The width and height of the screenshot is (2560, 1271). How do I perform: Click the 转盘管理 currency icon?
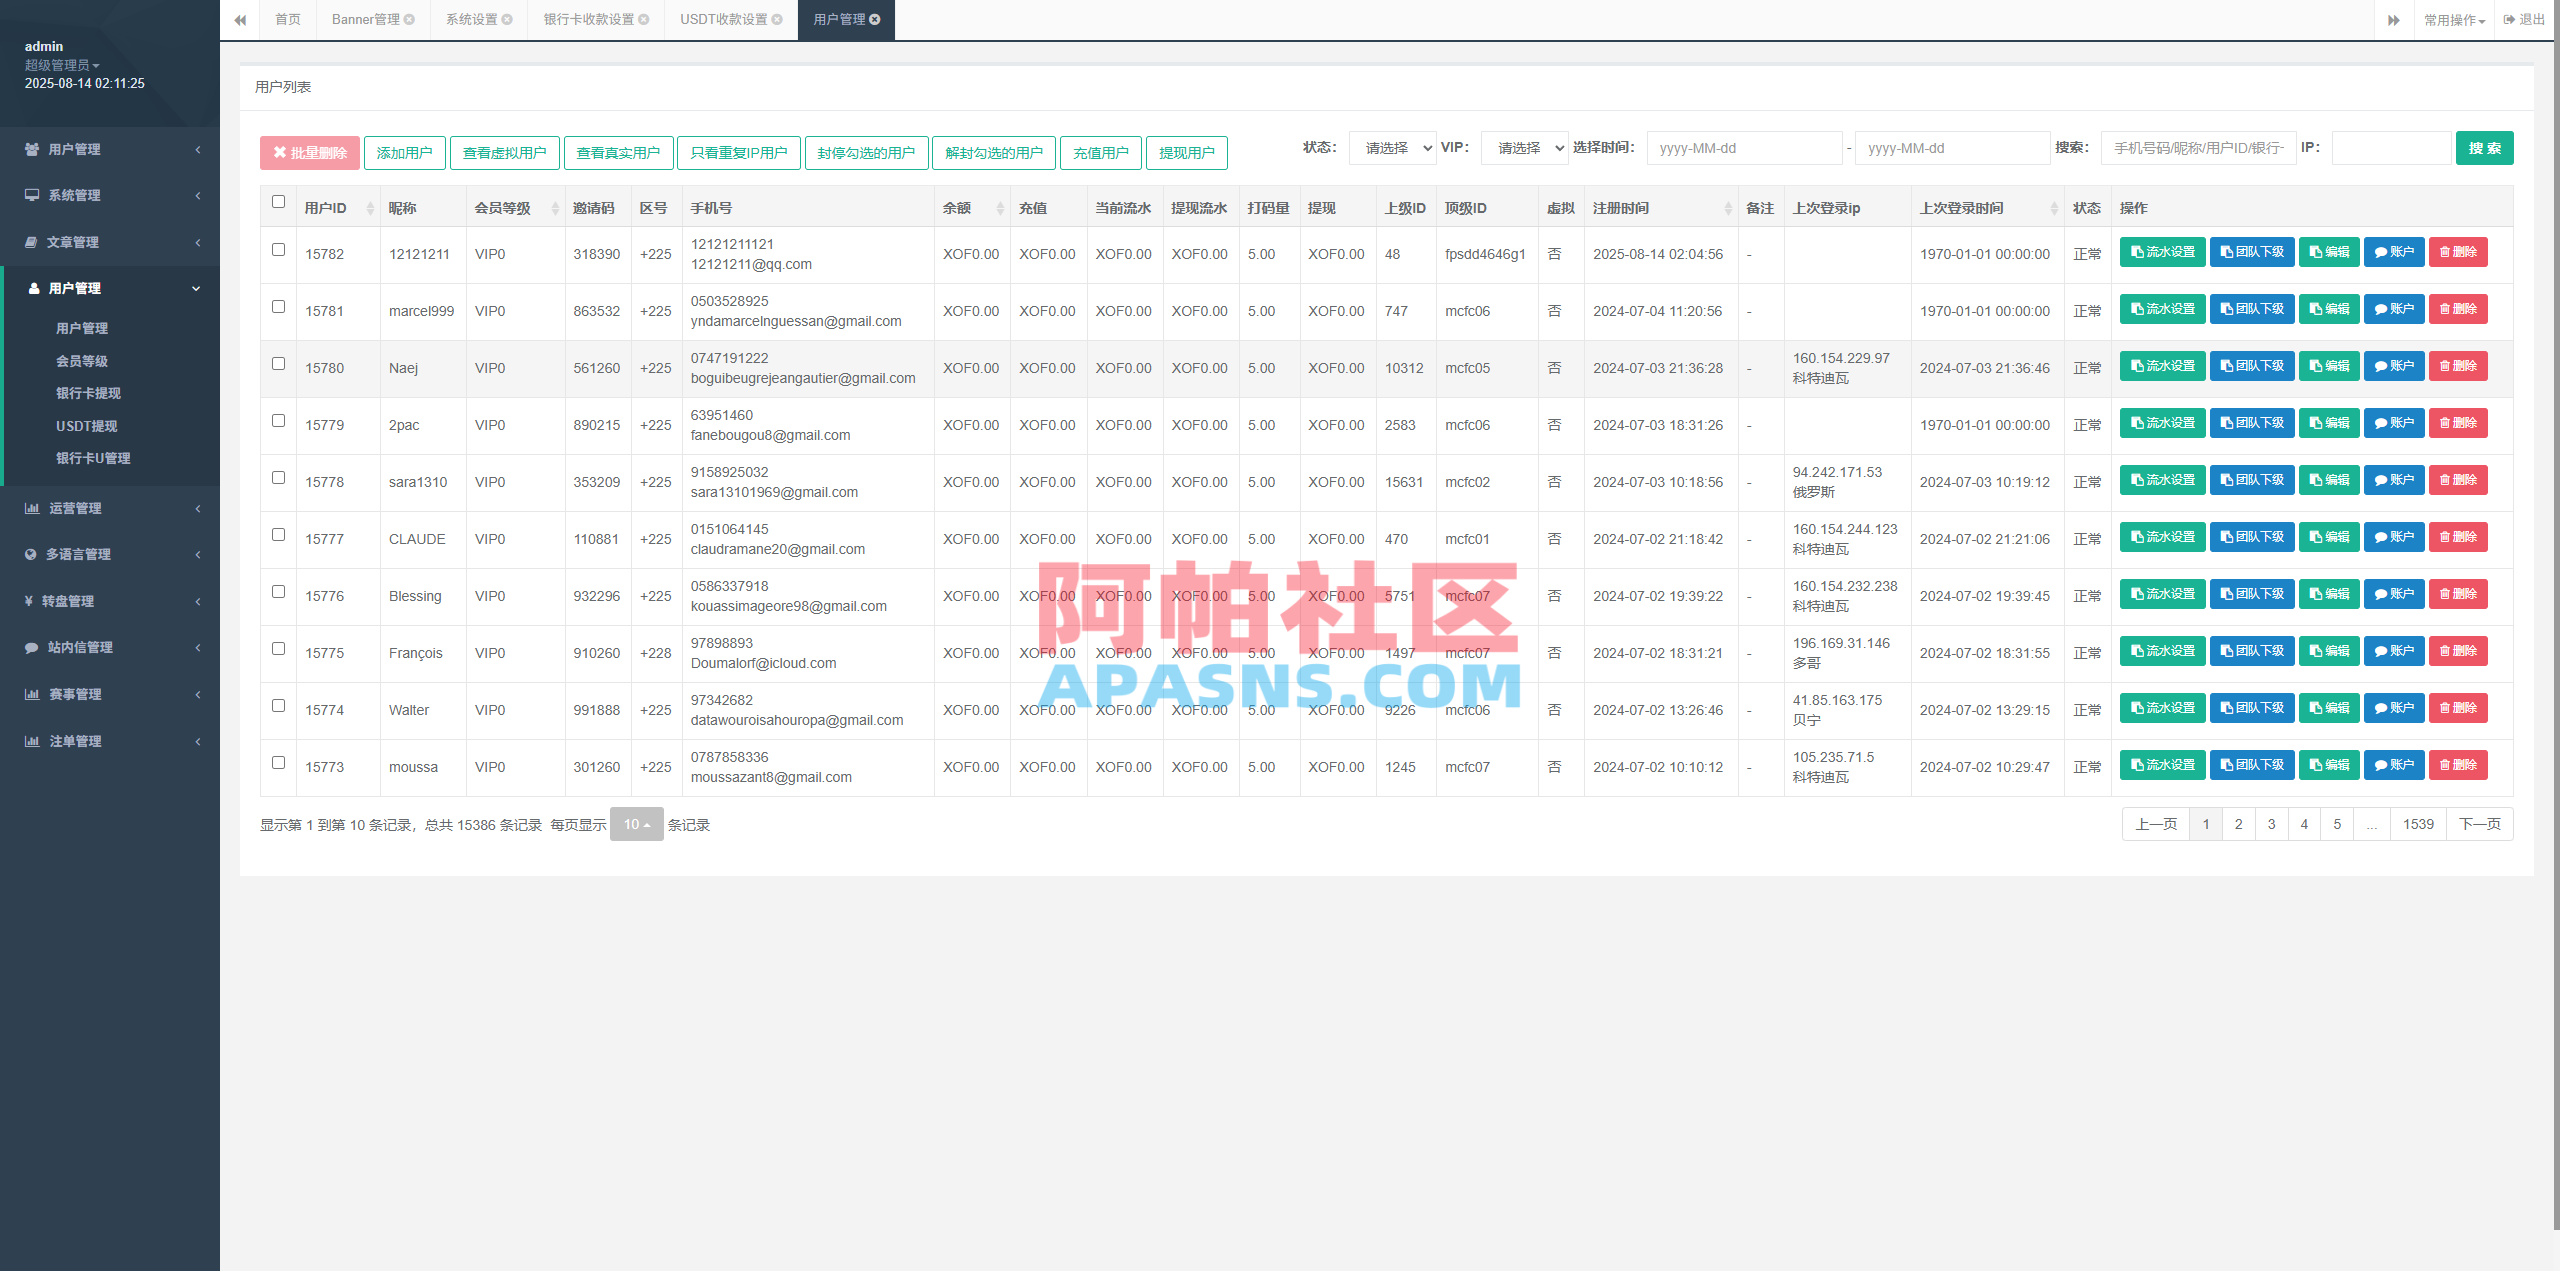click(31, 600)
